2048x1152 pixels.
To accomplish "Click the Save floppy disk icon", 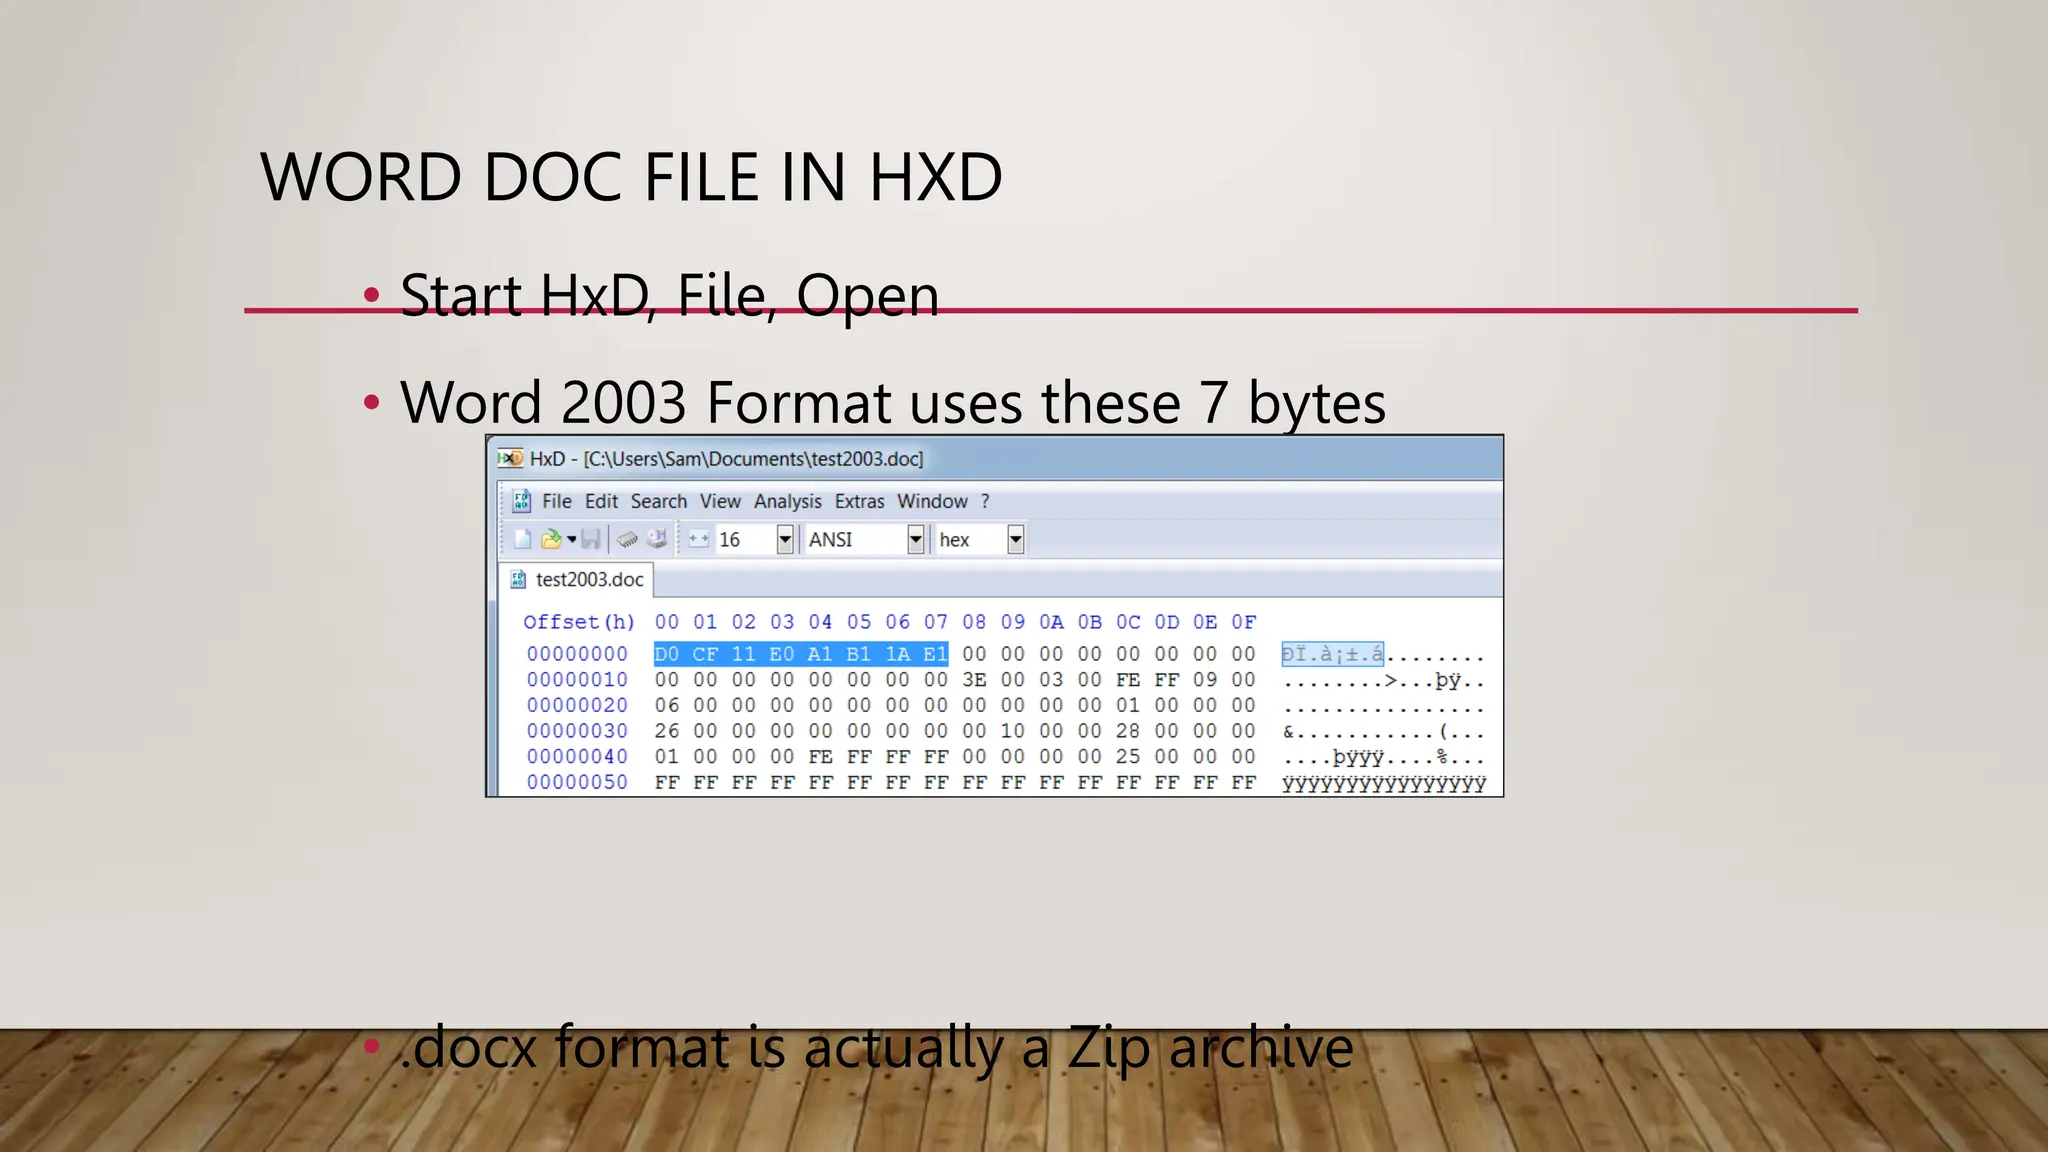I will pos(591,540).
